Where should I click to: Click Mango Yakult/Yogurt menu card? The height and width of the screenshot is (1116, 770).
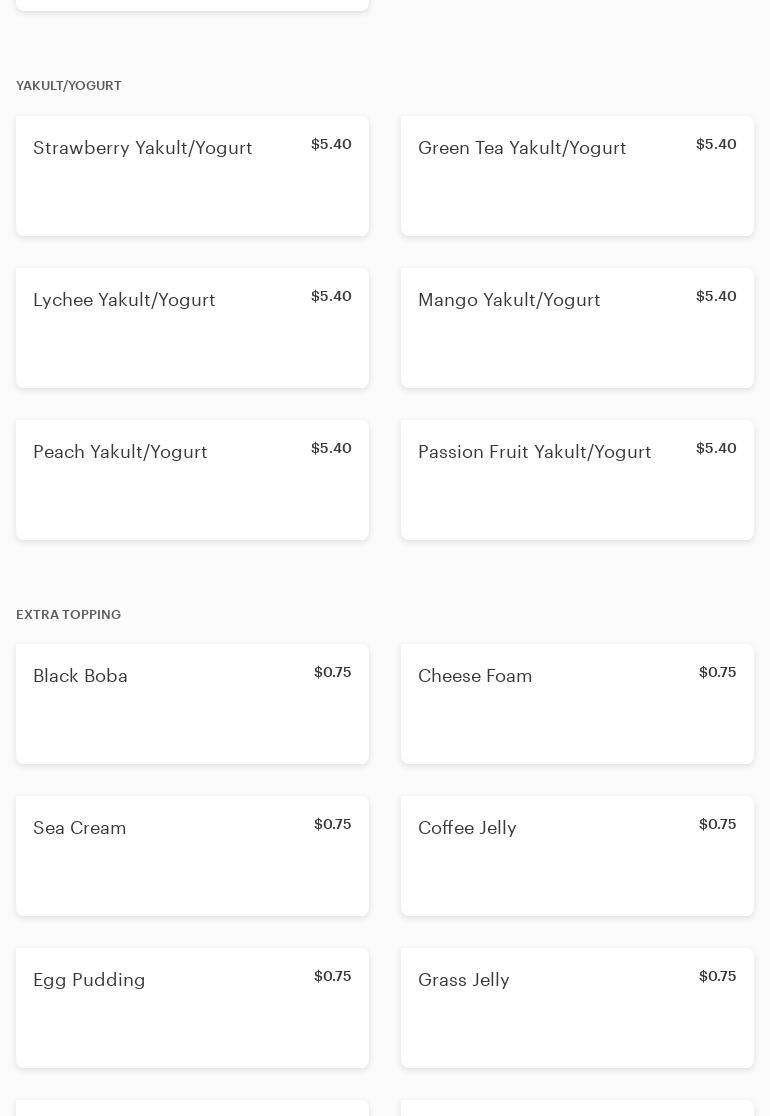coord(577,328)
